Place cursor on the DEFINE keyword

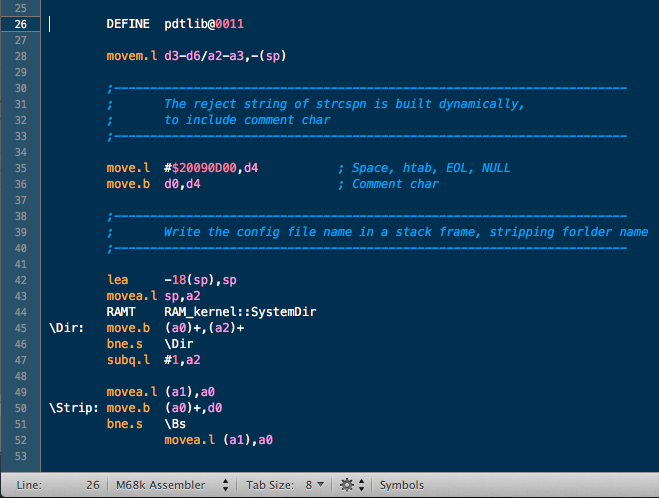pos(128,23)
